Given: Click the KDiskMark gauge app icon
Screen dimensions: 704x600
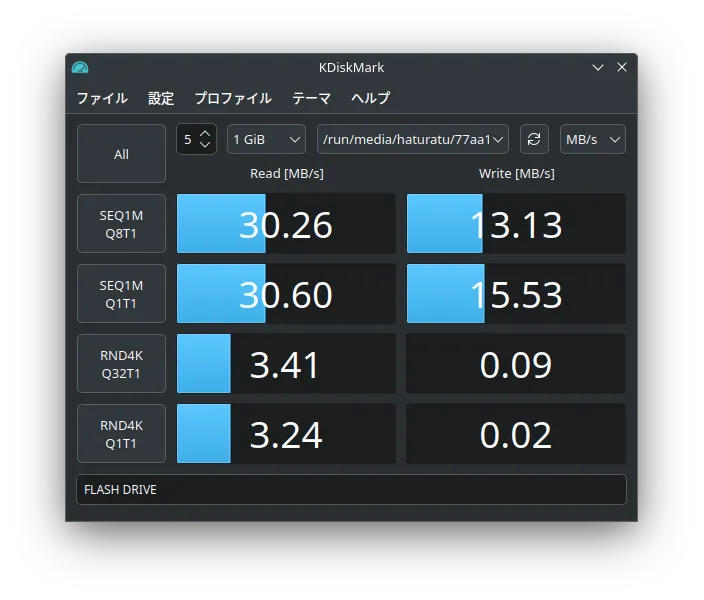Looking at the screenshot, I should tap(80, 67).
